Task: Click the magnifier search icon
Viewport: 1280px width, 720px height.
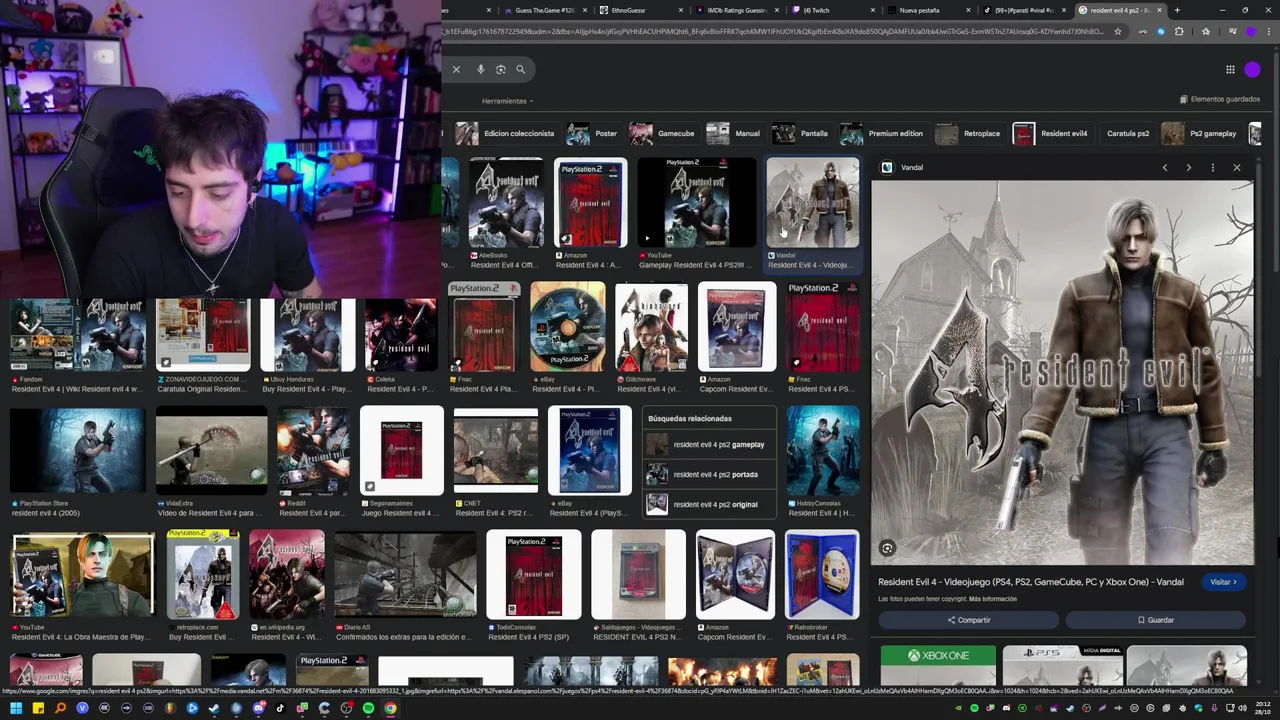Action: (521, 69)
